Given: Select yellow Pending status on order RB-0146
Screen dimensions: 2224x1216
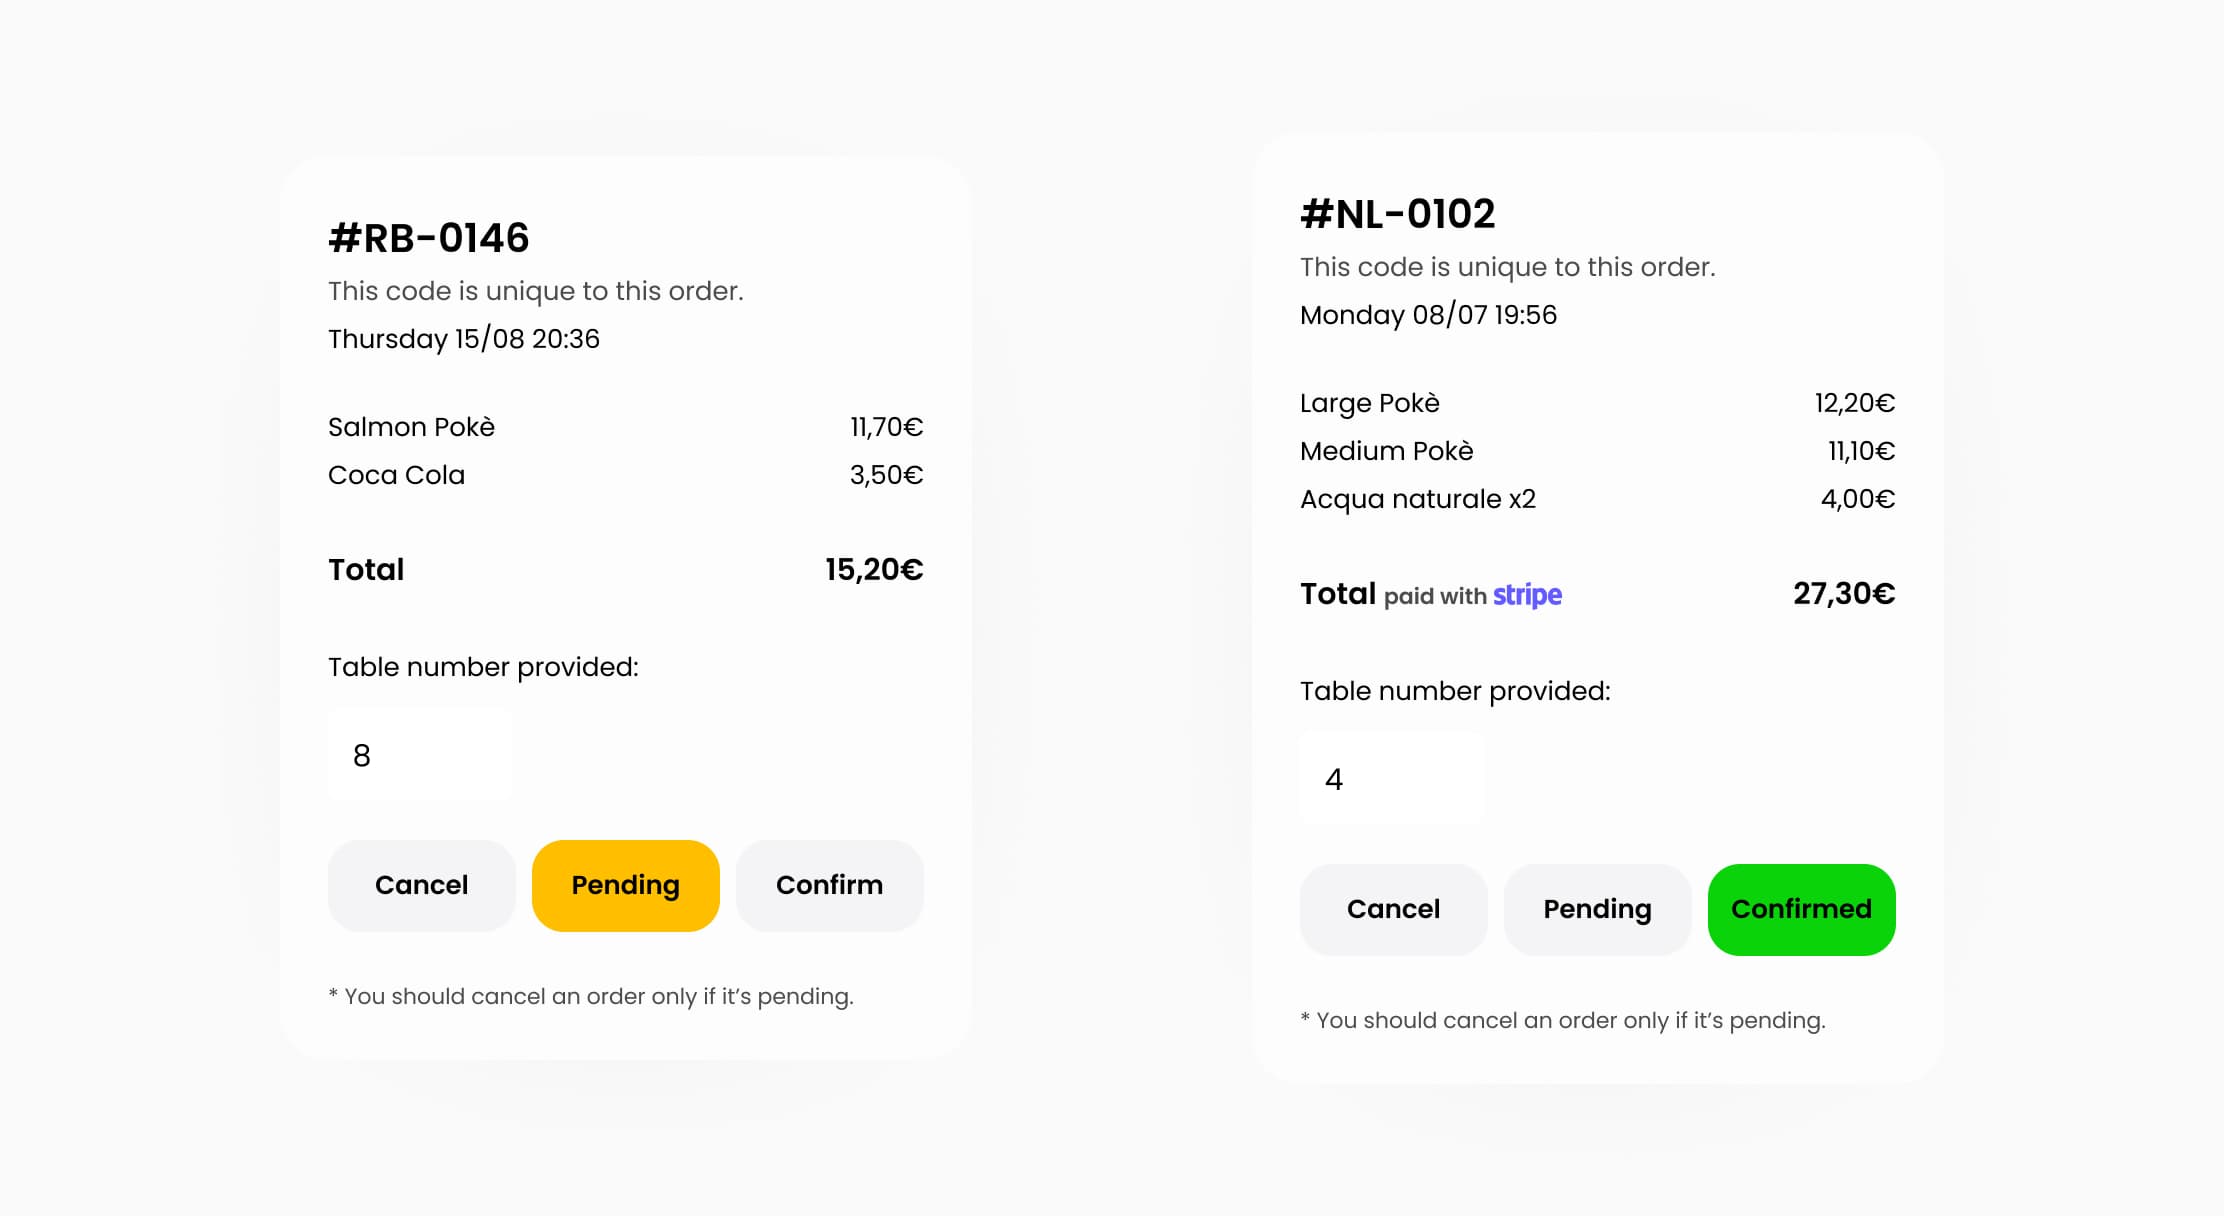Looking at the screenshot, I should pyautogui.click(x=626, y=885).
